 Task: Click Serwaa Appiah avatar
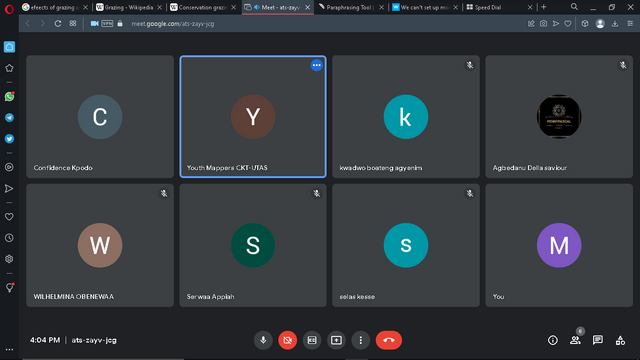[253, 245]
